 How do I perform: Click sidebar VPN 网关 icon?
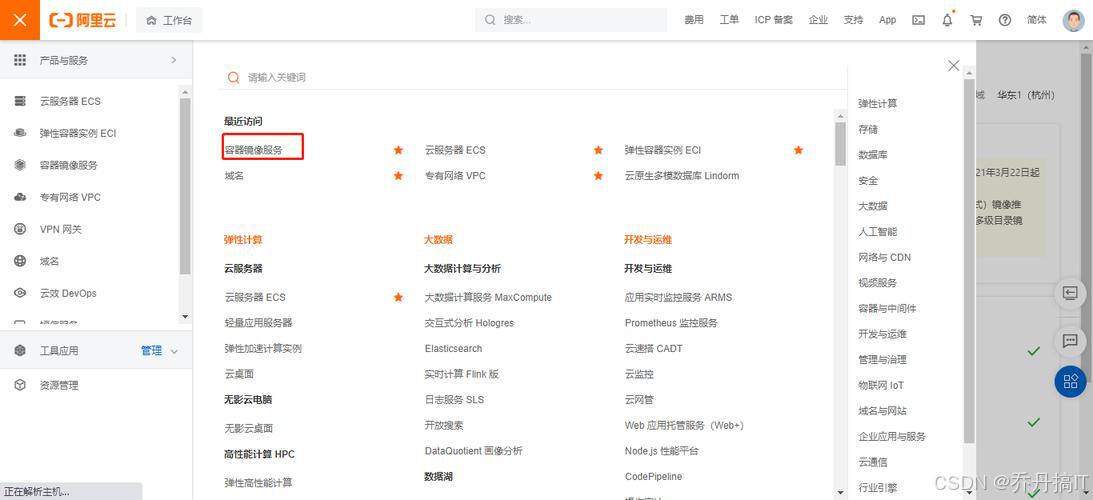(x=20, y=229)
